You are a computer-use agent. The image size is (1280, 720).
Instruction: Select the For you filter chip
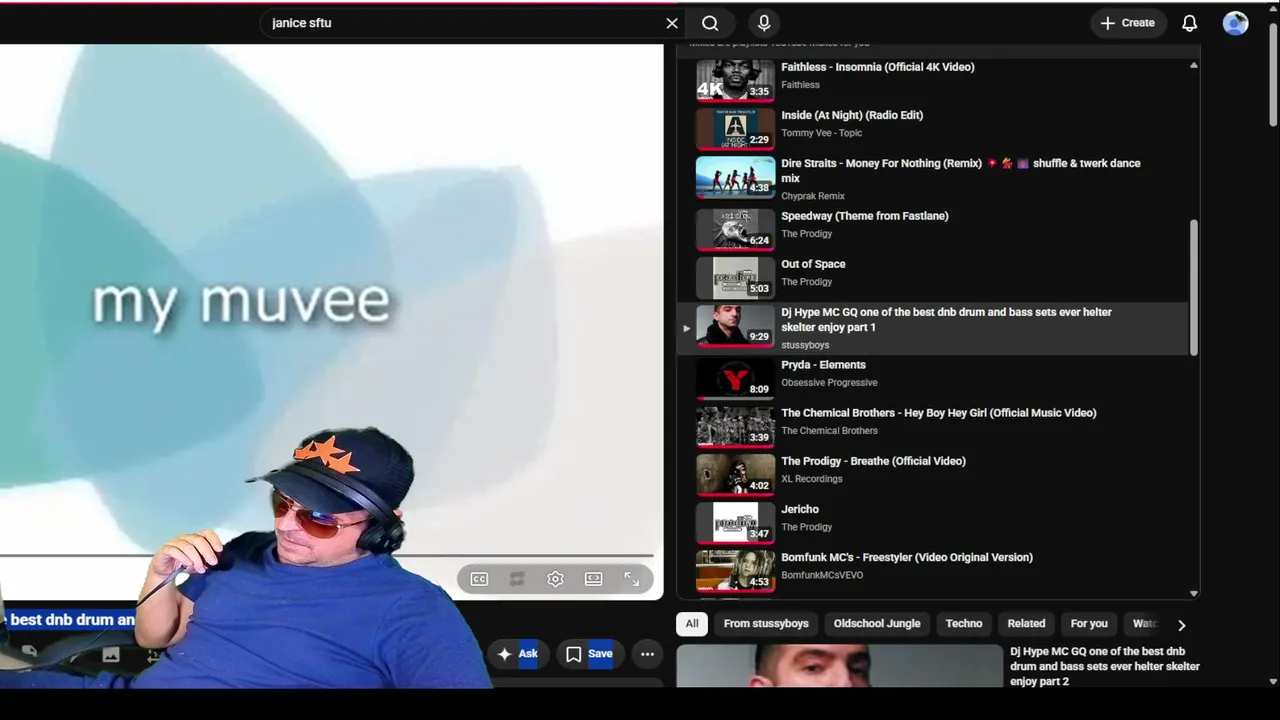click(x=1089, y=624)
